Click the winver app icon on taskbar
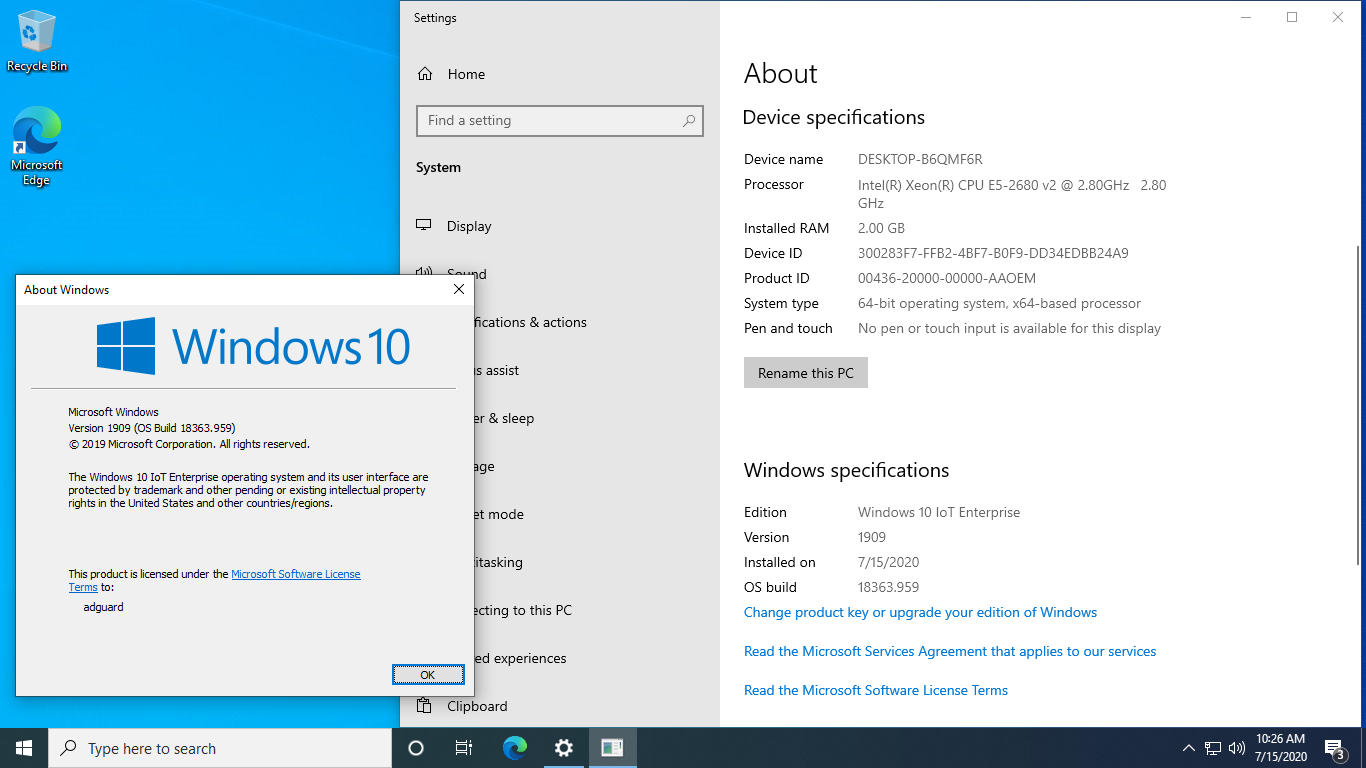Screen dimensions: 1366x768 coord(613,748)
